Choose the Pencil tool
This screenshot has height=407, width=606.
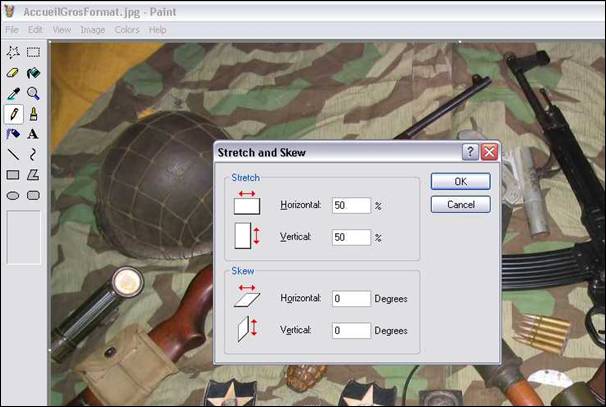pos(13,114)
